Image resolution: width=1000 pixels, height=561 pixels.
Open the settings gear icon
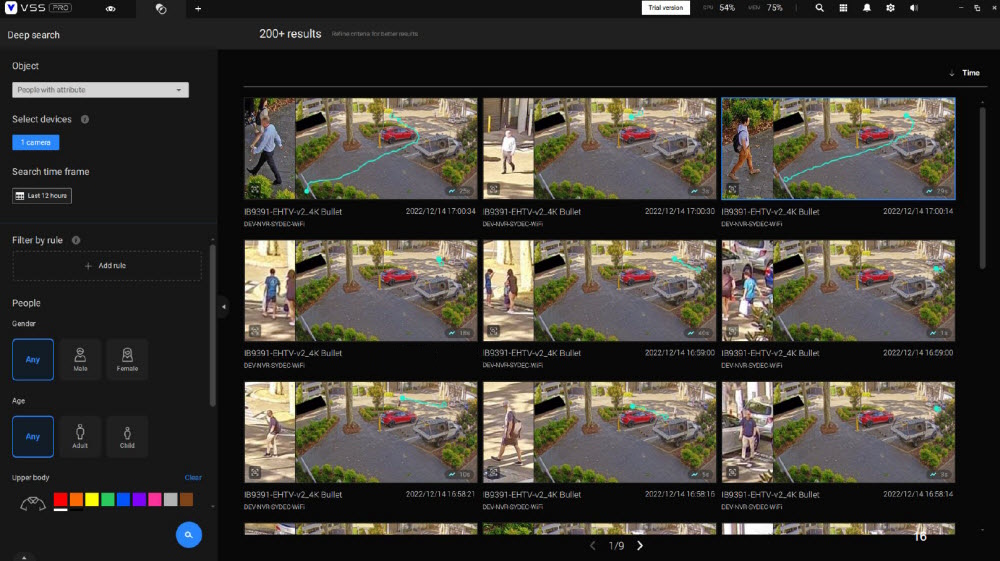coord(890,8)
